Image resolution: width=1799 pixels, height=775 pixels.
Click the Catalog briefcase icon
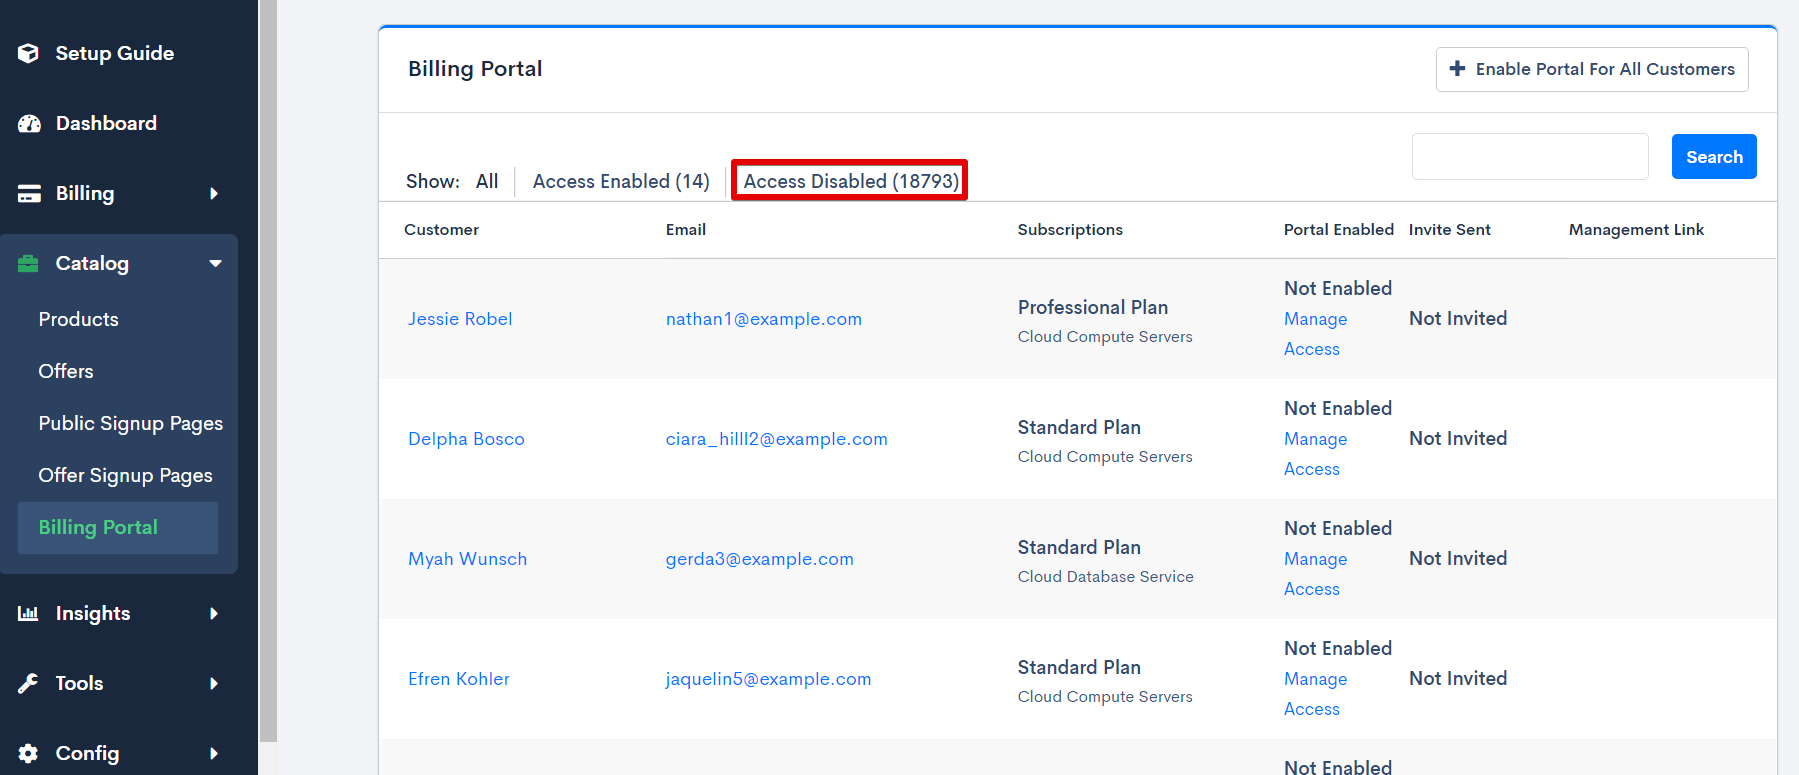click(x=29, y=264)
